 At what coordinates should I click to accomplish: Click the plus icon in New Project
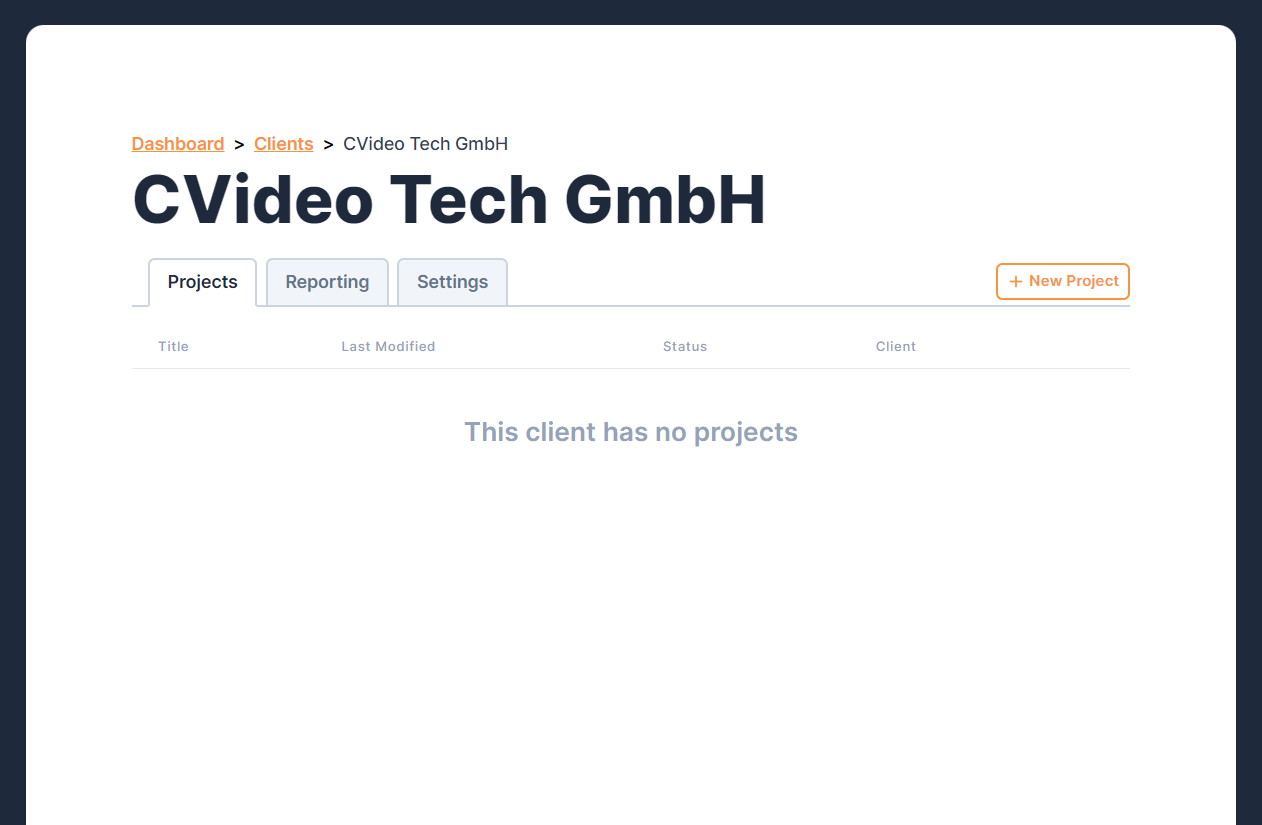(x=1016, y=282)
